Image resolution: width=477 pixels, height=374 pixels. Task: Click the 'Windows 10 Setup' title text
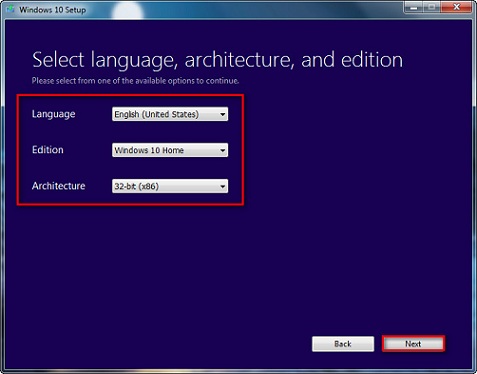coord(53,10)
